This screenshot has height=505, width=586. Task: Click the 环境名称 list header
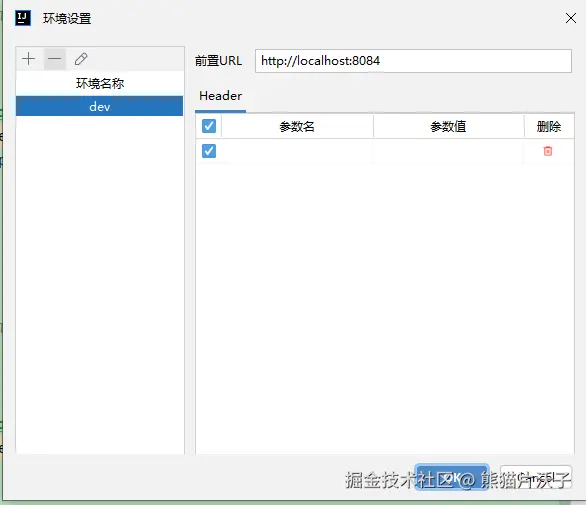(x=99, y=83)
